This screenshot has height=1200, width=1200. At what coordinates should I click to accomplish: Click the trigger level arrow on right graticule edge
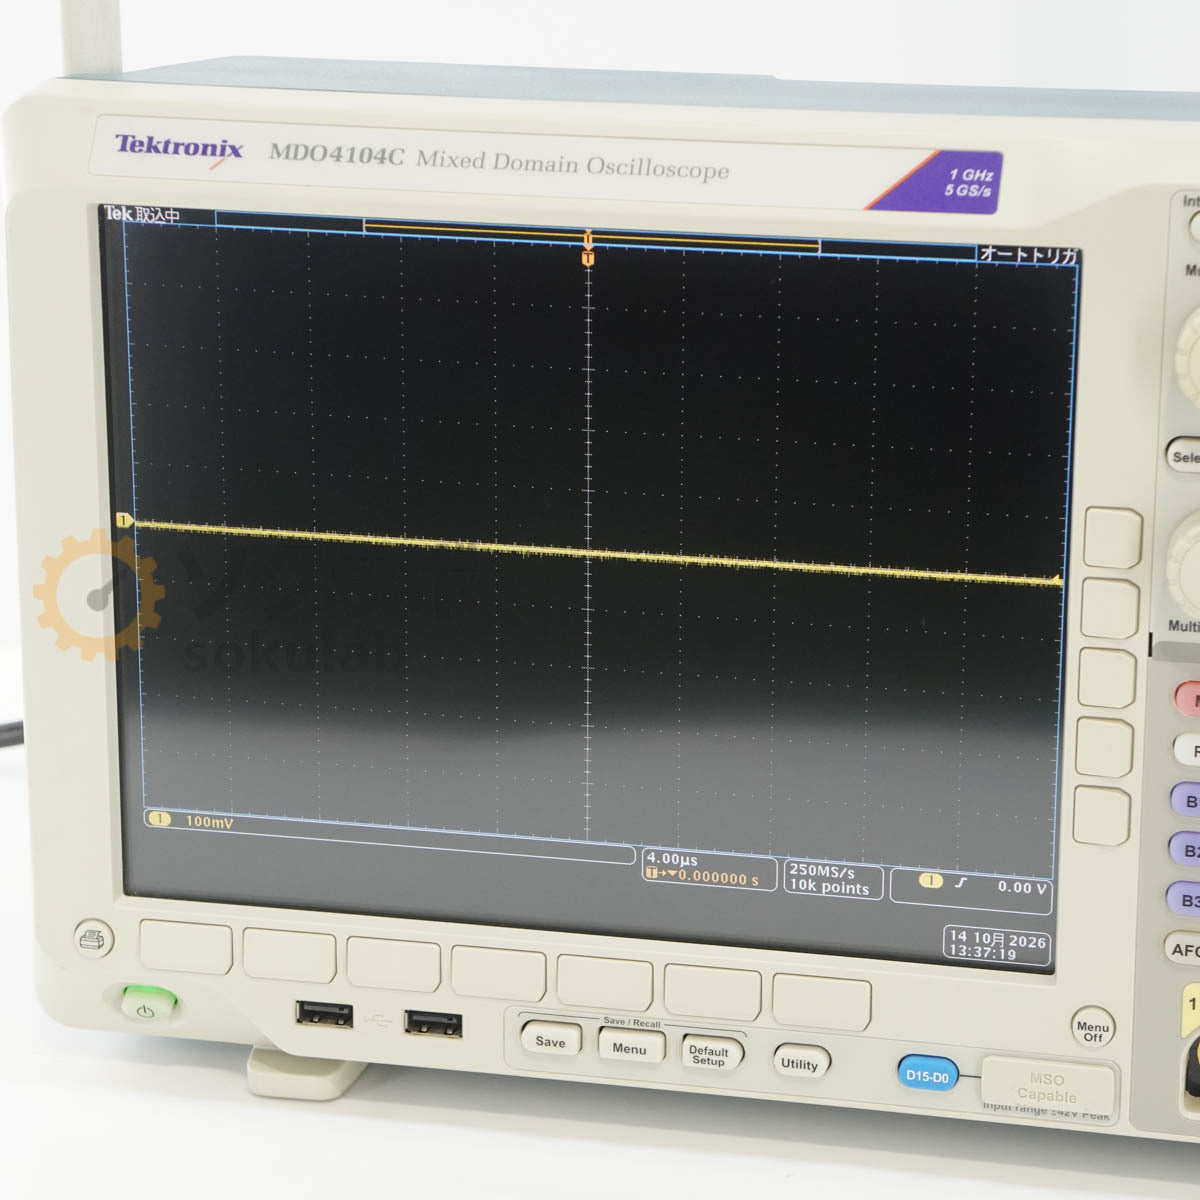(x=1057, y=579)
